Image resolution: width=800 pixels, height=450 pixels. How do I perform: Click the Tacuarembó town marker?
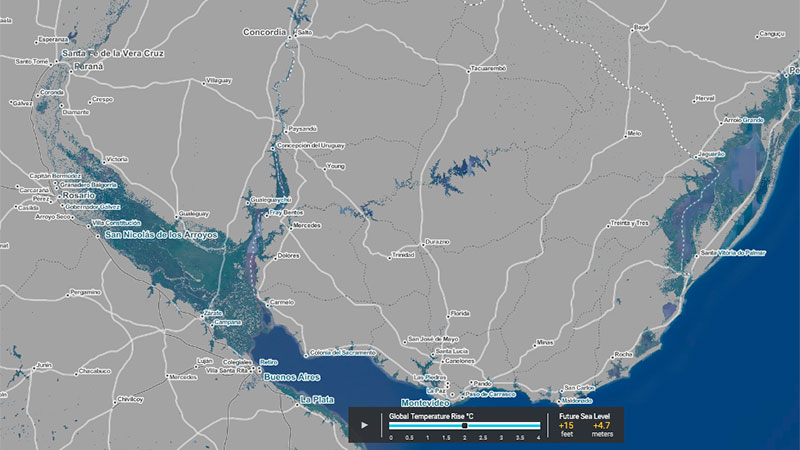tap(467, 70)
